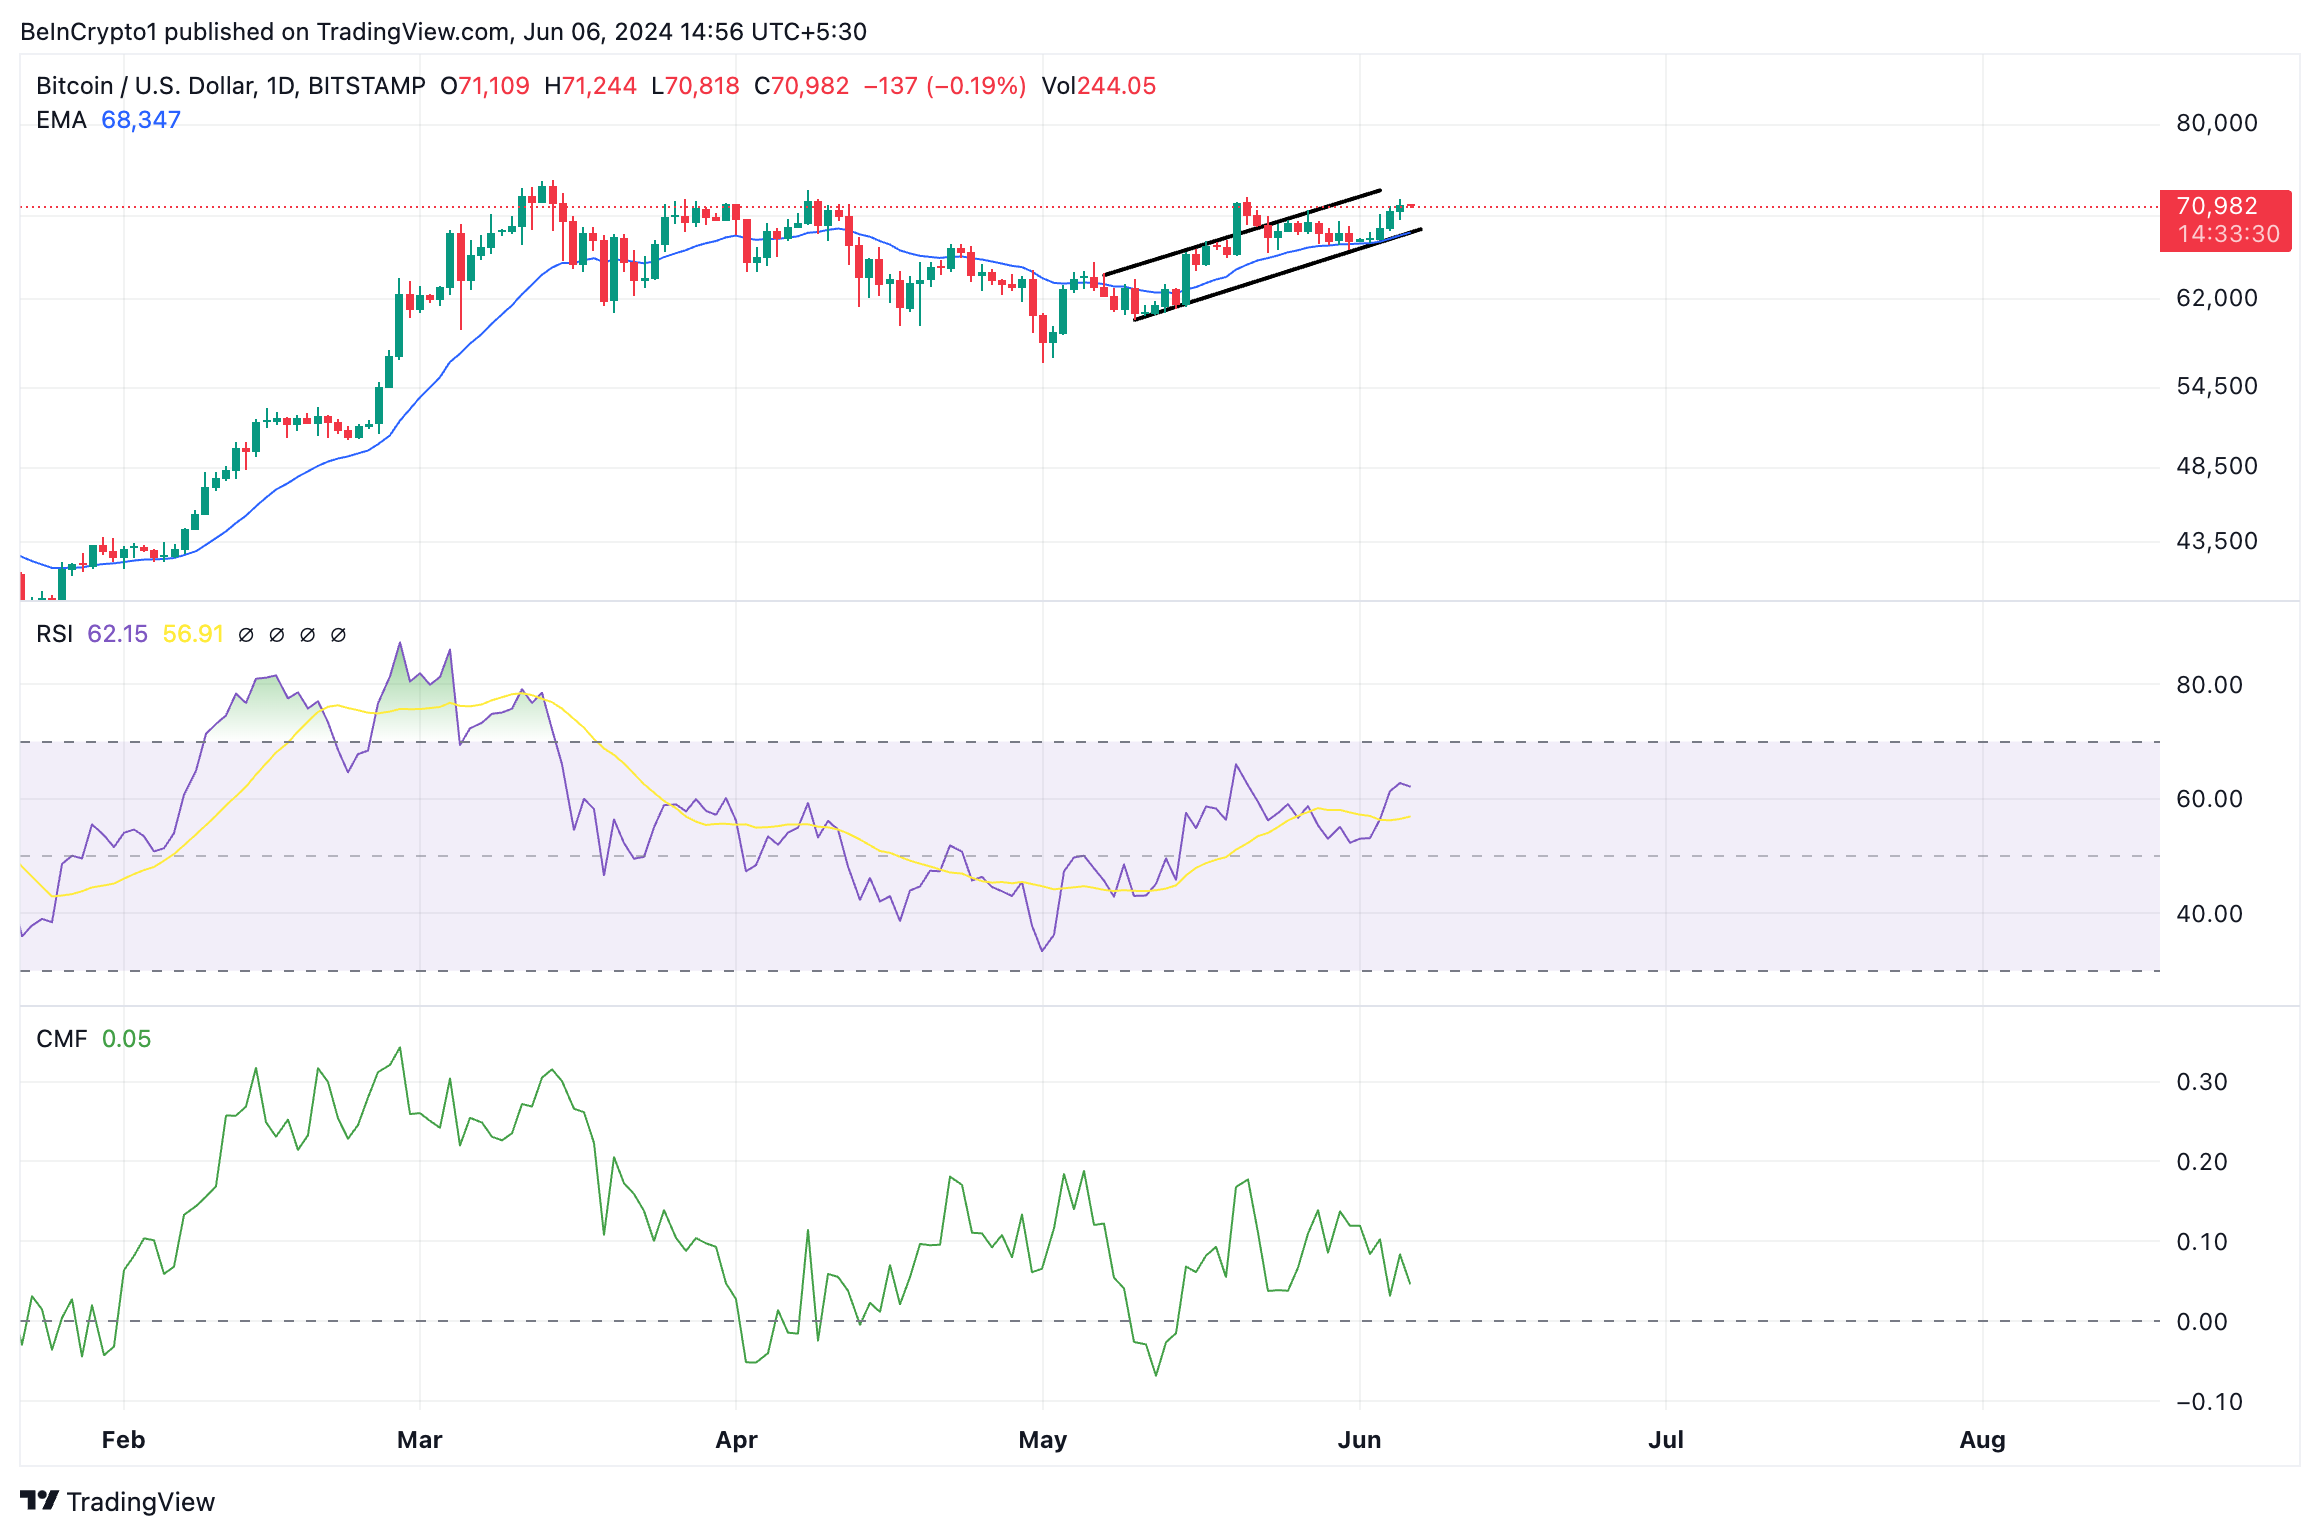This screenshot has height=1536, width=2320.
Task: Click the third empty-value symbol in RSI legend
Action: coord(308,635)
